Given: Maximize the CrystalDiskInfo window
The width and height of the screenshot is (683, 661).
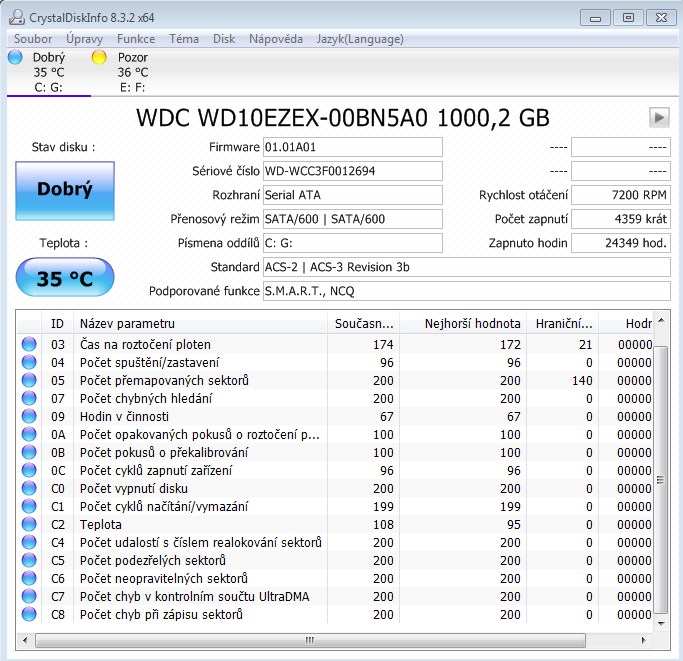Looking at the screenshot, I should coord(628,18).
